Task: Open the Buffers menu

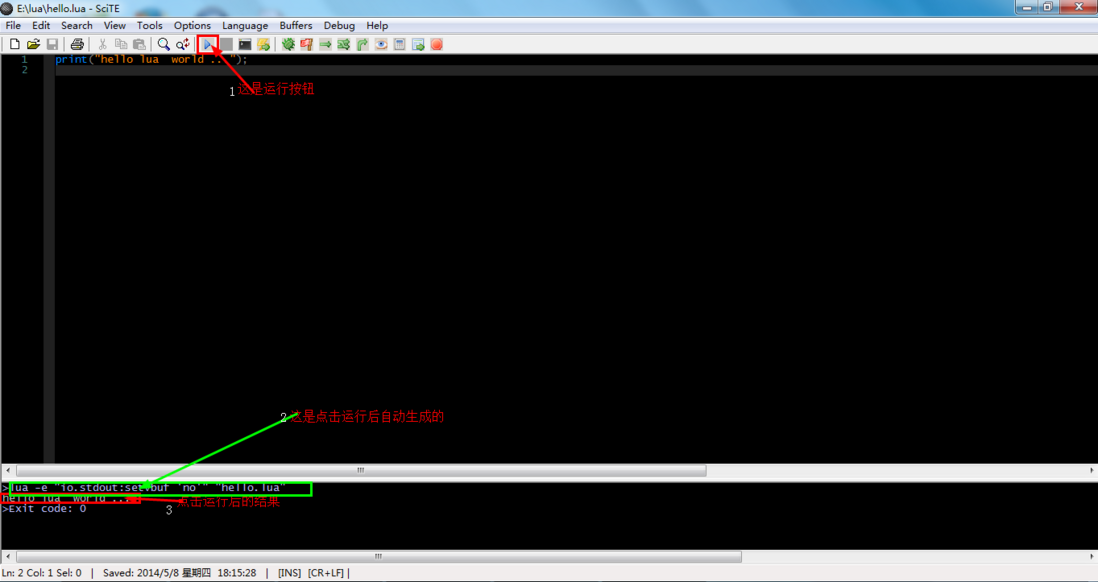Action: [296, 25]
